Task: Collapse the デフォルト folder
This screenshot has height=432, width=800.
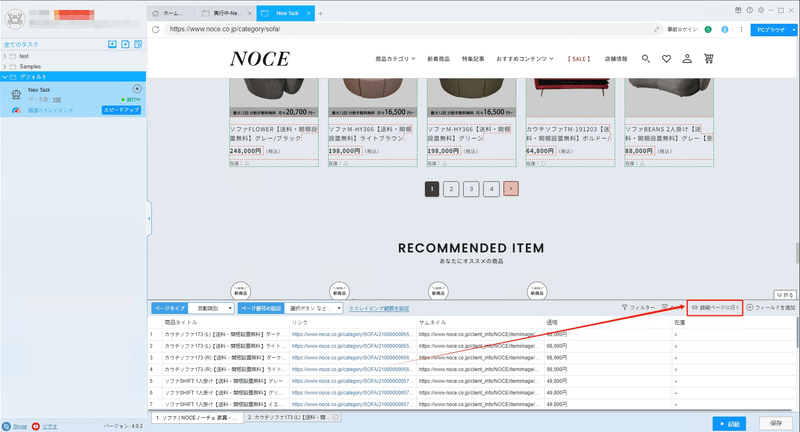Action: click(5, 77)
